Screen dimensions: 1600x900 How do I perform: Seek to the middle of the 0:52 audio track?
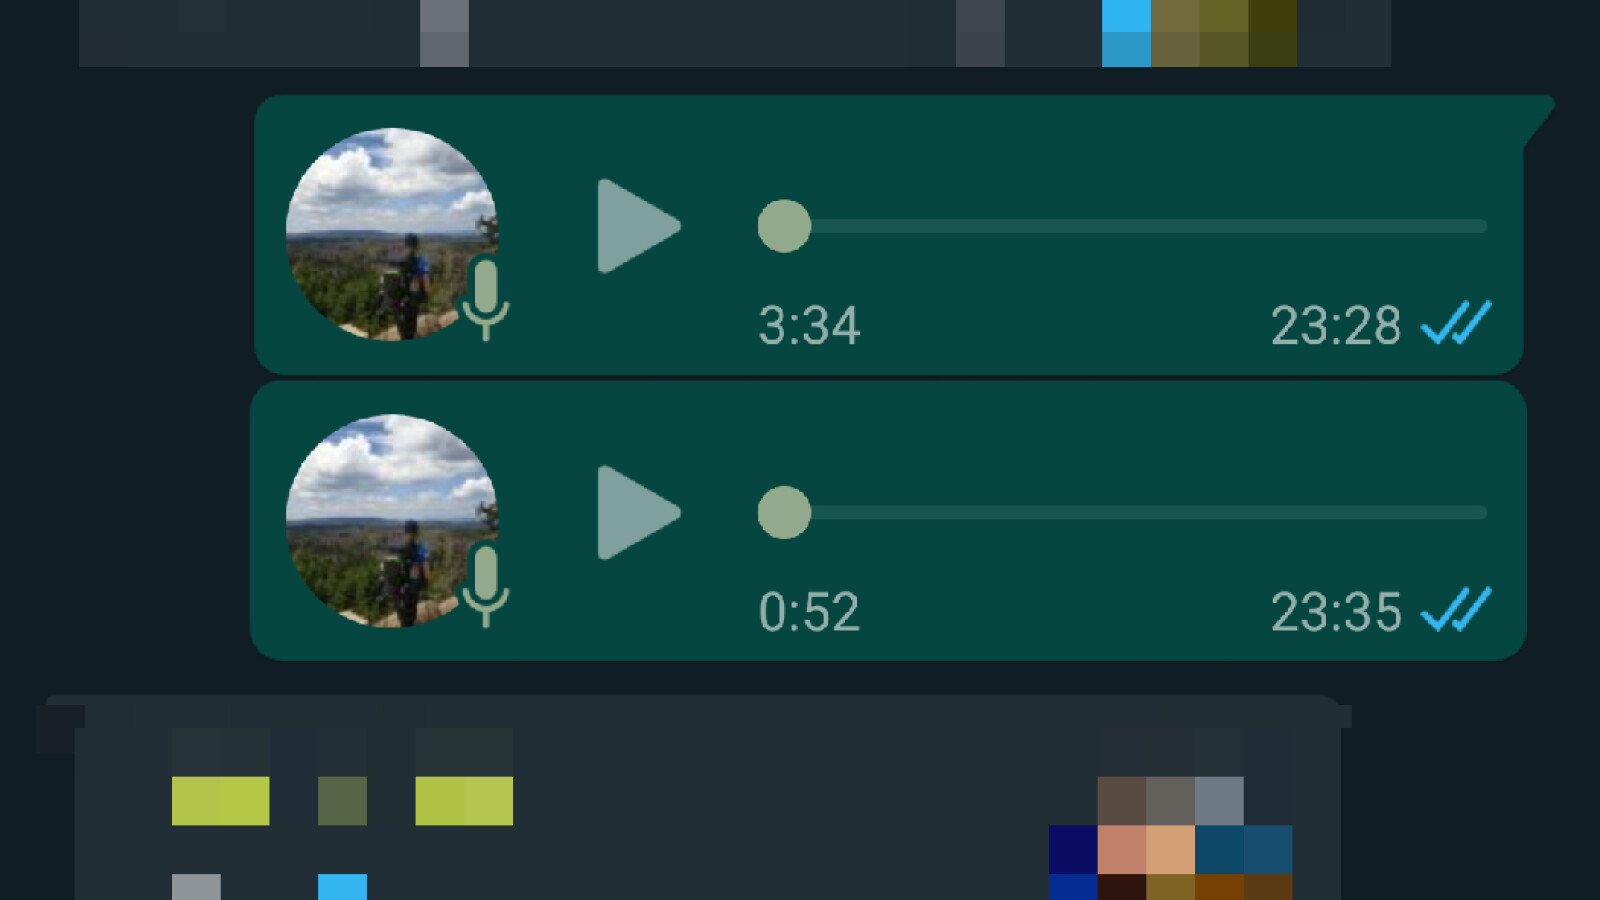(1135, 512)
